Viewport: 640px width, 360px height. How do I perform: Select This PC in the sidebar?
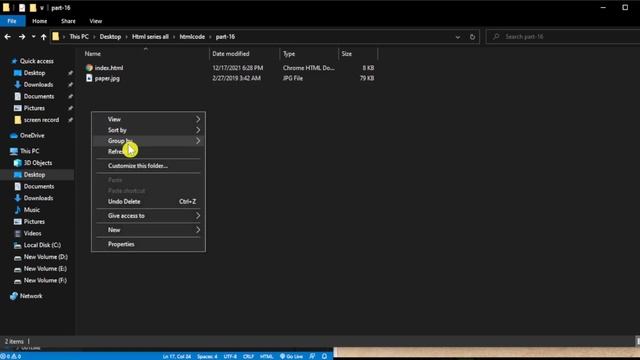29,151
